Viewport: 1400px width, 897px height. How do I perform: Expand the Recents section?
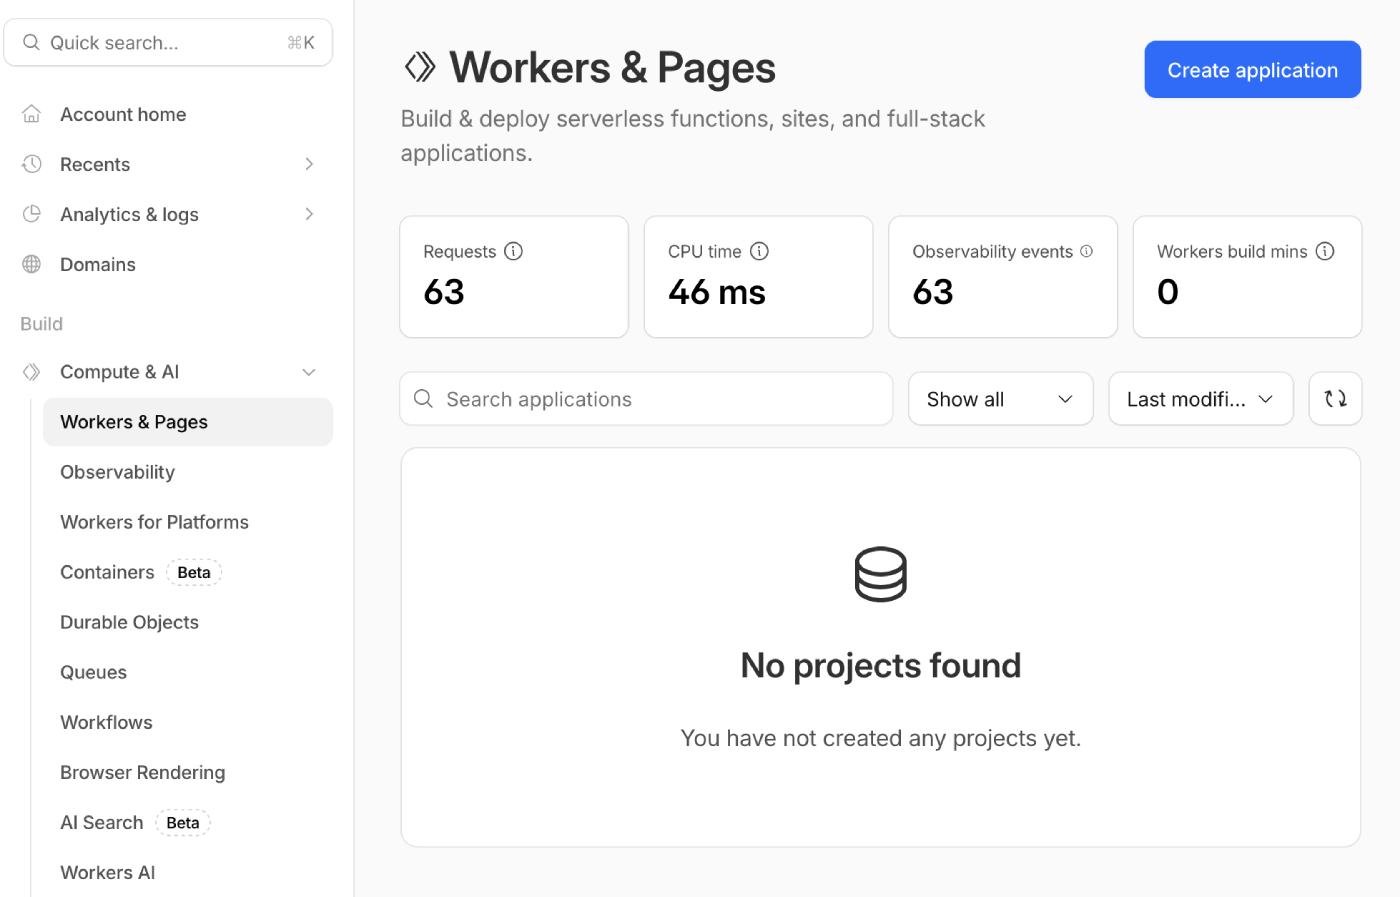pyautogui.click(x=310, y=164)
